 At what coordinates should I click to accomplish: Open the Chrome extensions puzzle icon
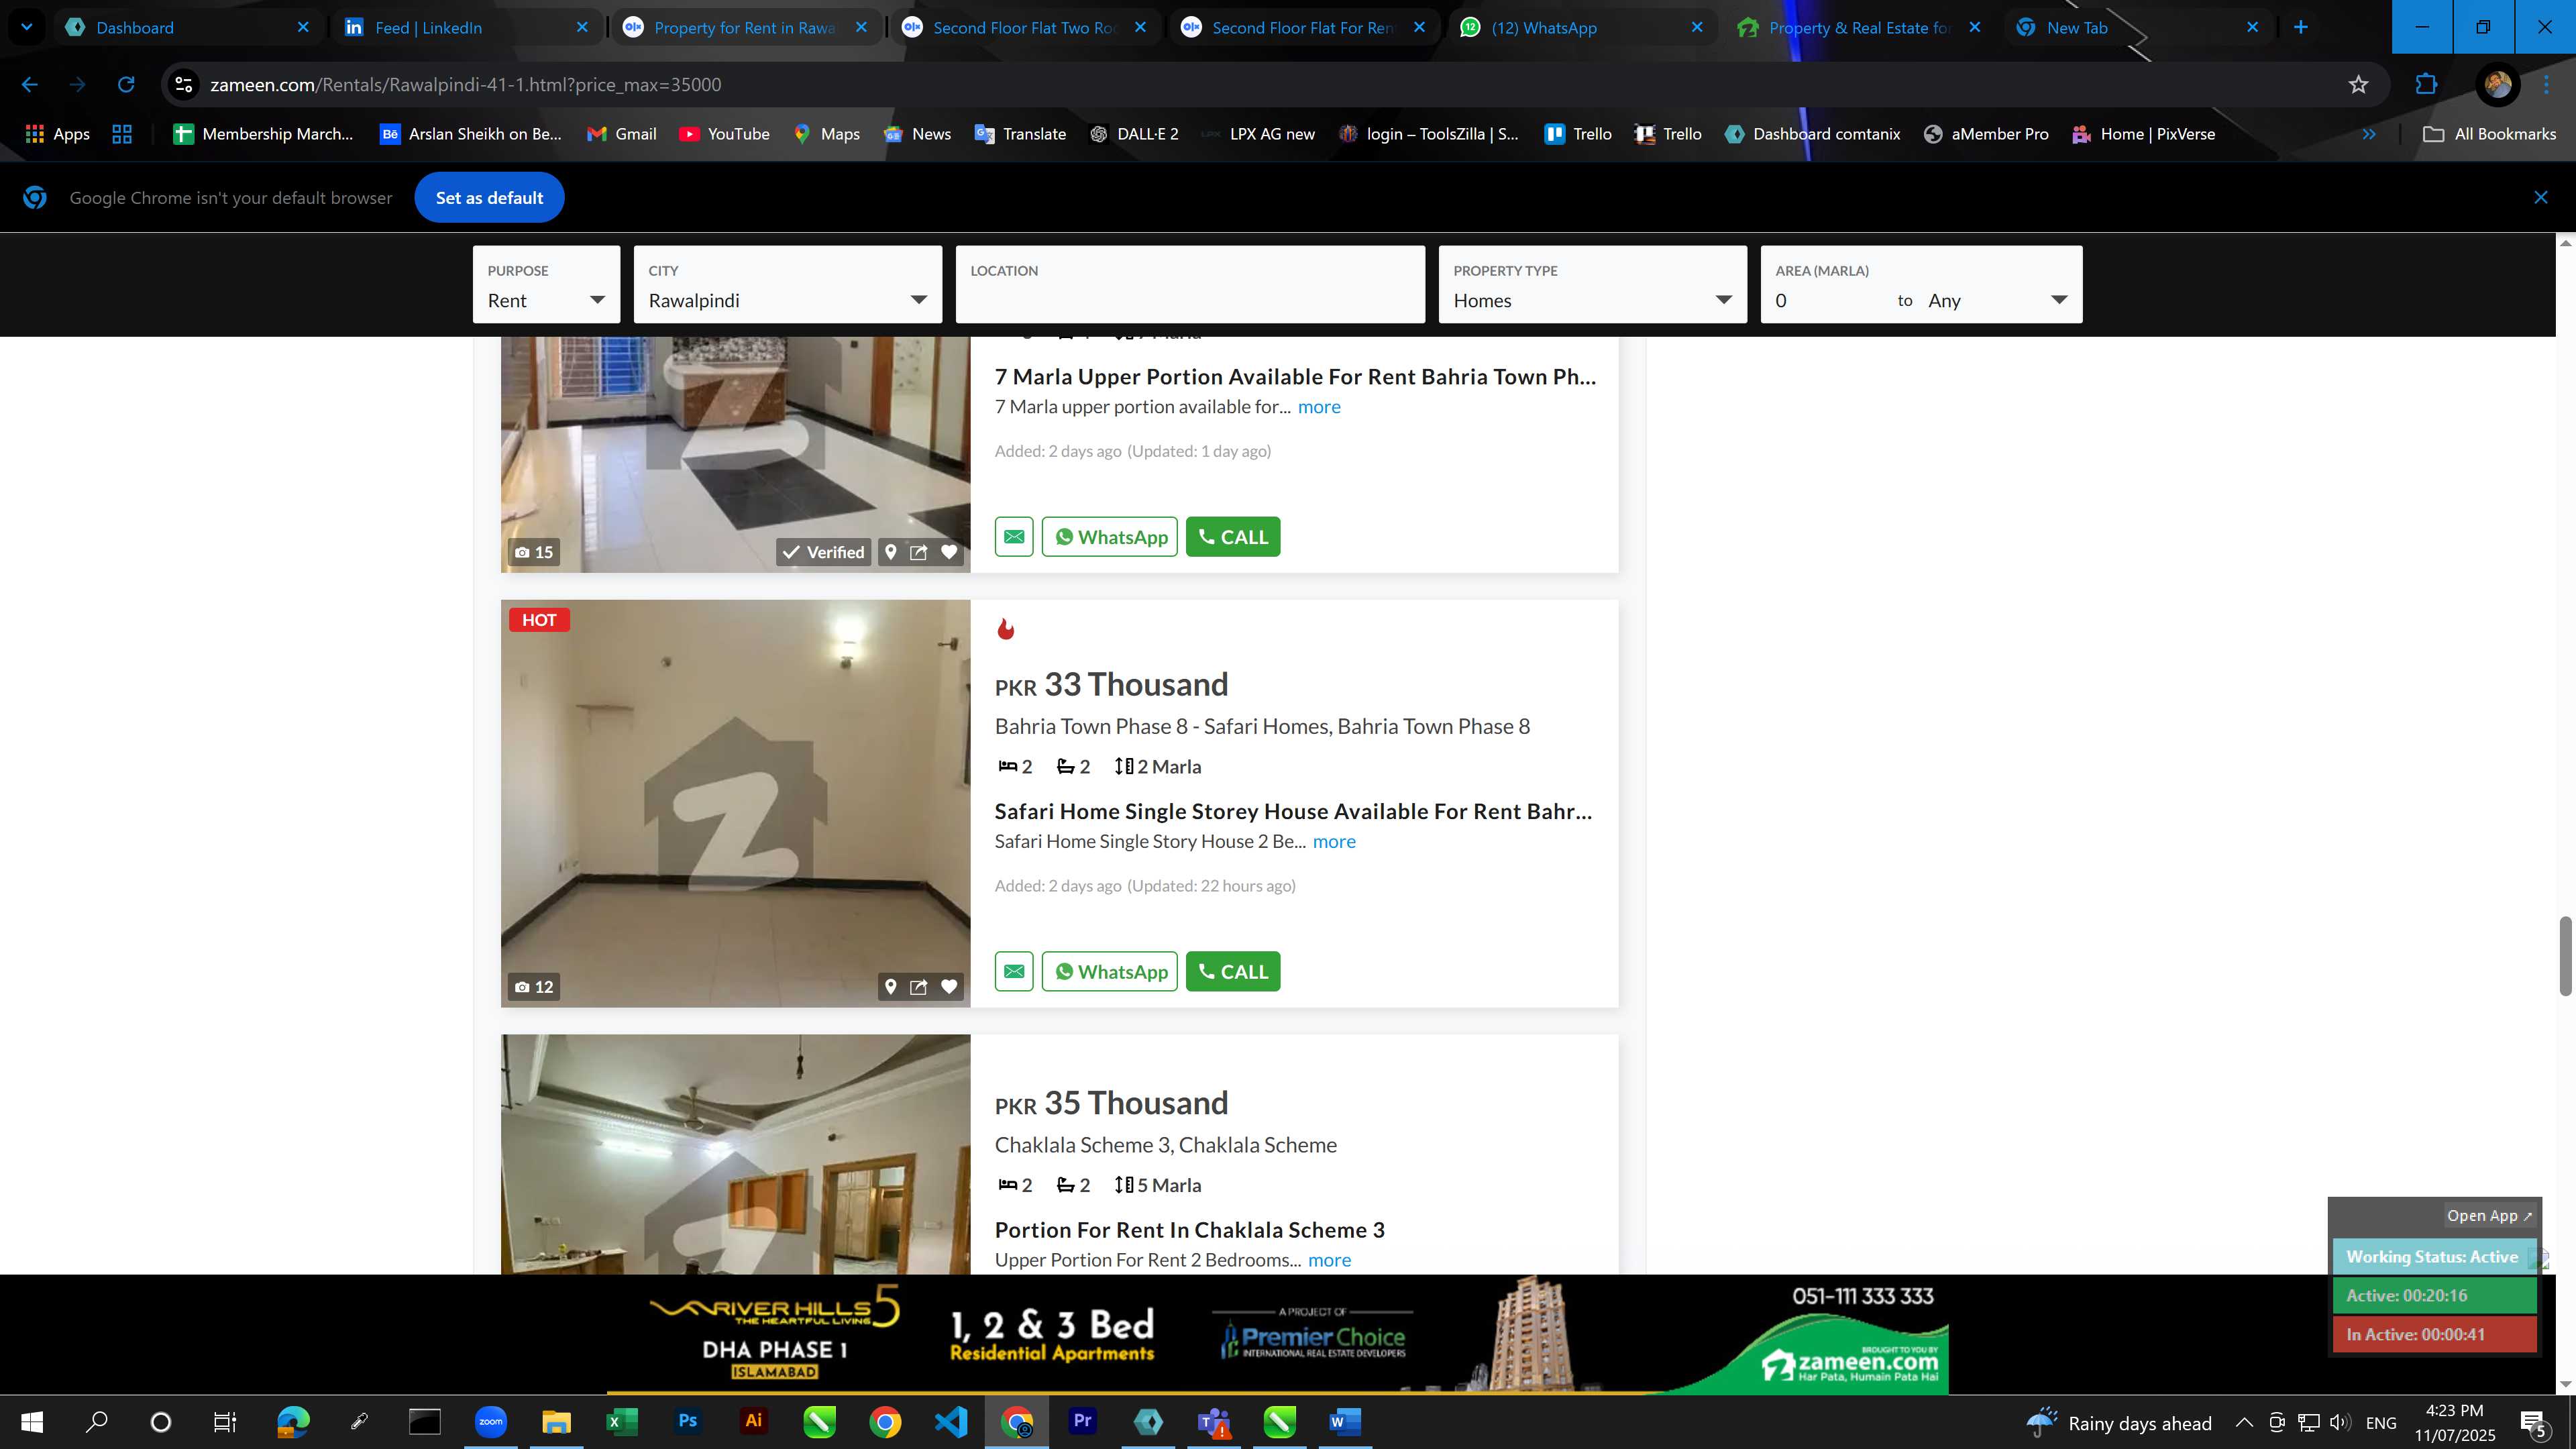(2427, 85)
